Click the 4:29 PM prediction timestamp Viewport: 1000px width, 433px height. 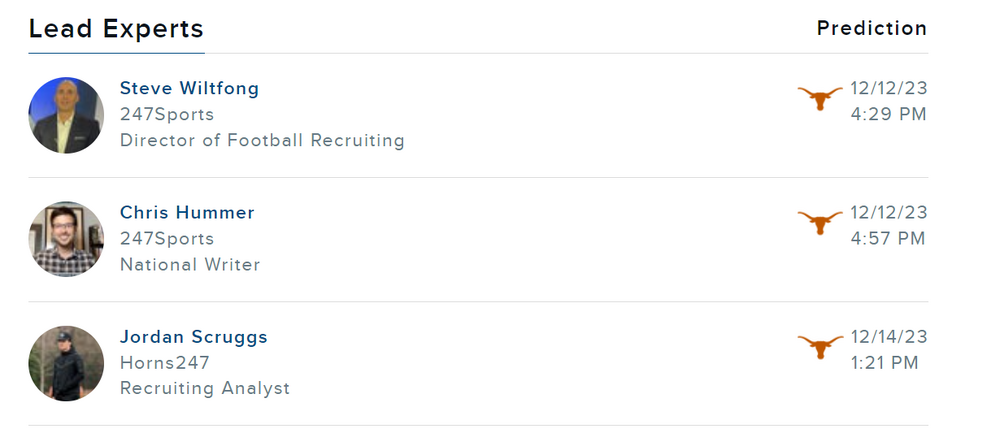pos(888,114)
